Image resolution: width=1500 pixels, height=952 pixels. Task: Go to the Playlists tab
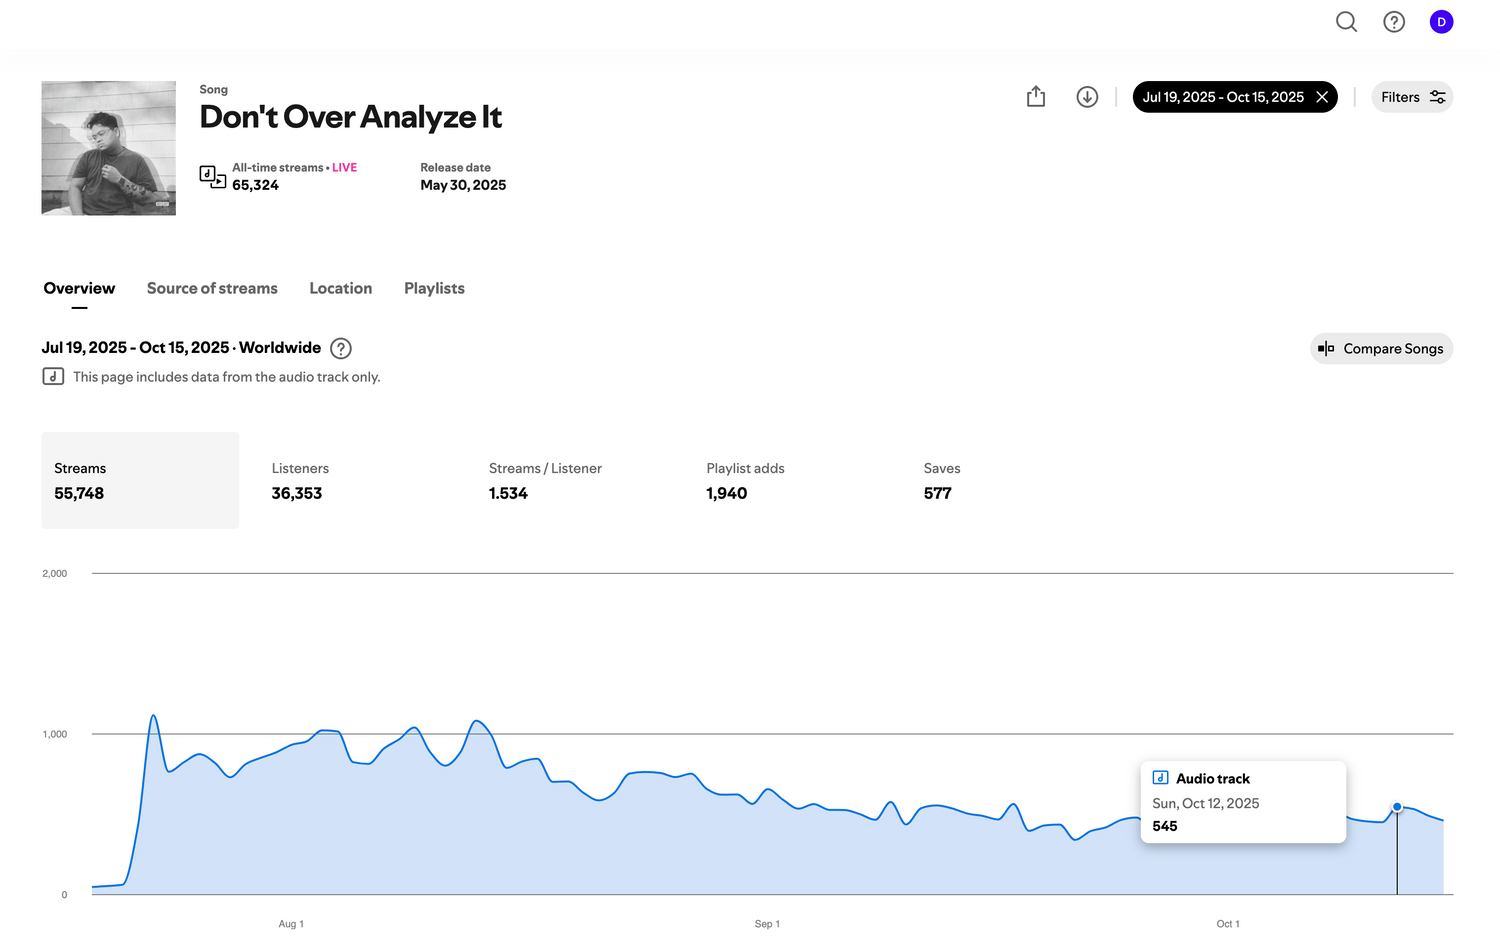(x=434, y=289)
